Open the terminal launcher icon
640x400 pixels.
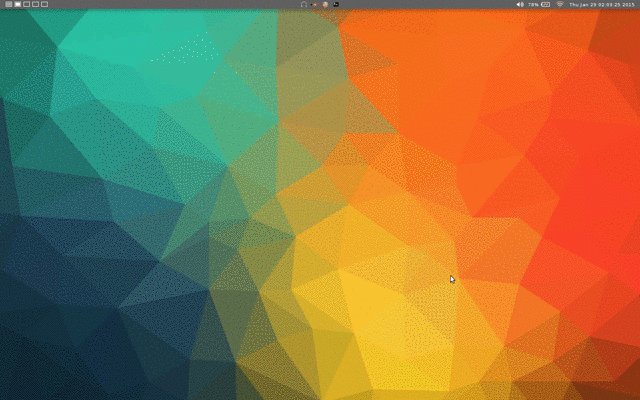336,4
